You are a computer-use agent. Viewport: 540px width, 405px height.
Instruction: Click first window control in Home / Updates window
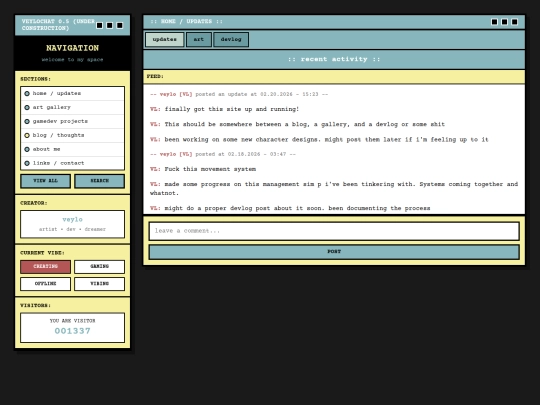point(495,22)
